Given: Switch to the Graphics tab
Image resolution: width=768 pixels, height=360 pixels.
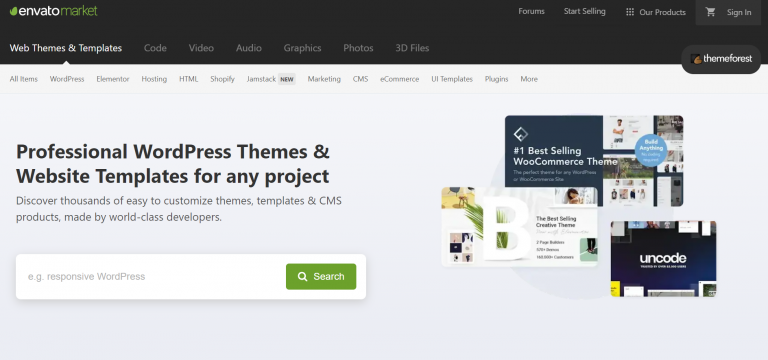Looking at the screenshot, I should (302, 48).
